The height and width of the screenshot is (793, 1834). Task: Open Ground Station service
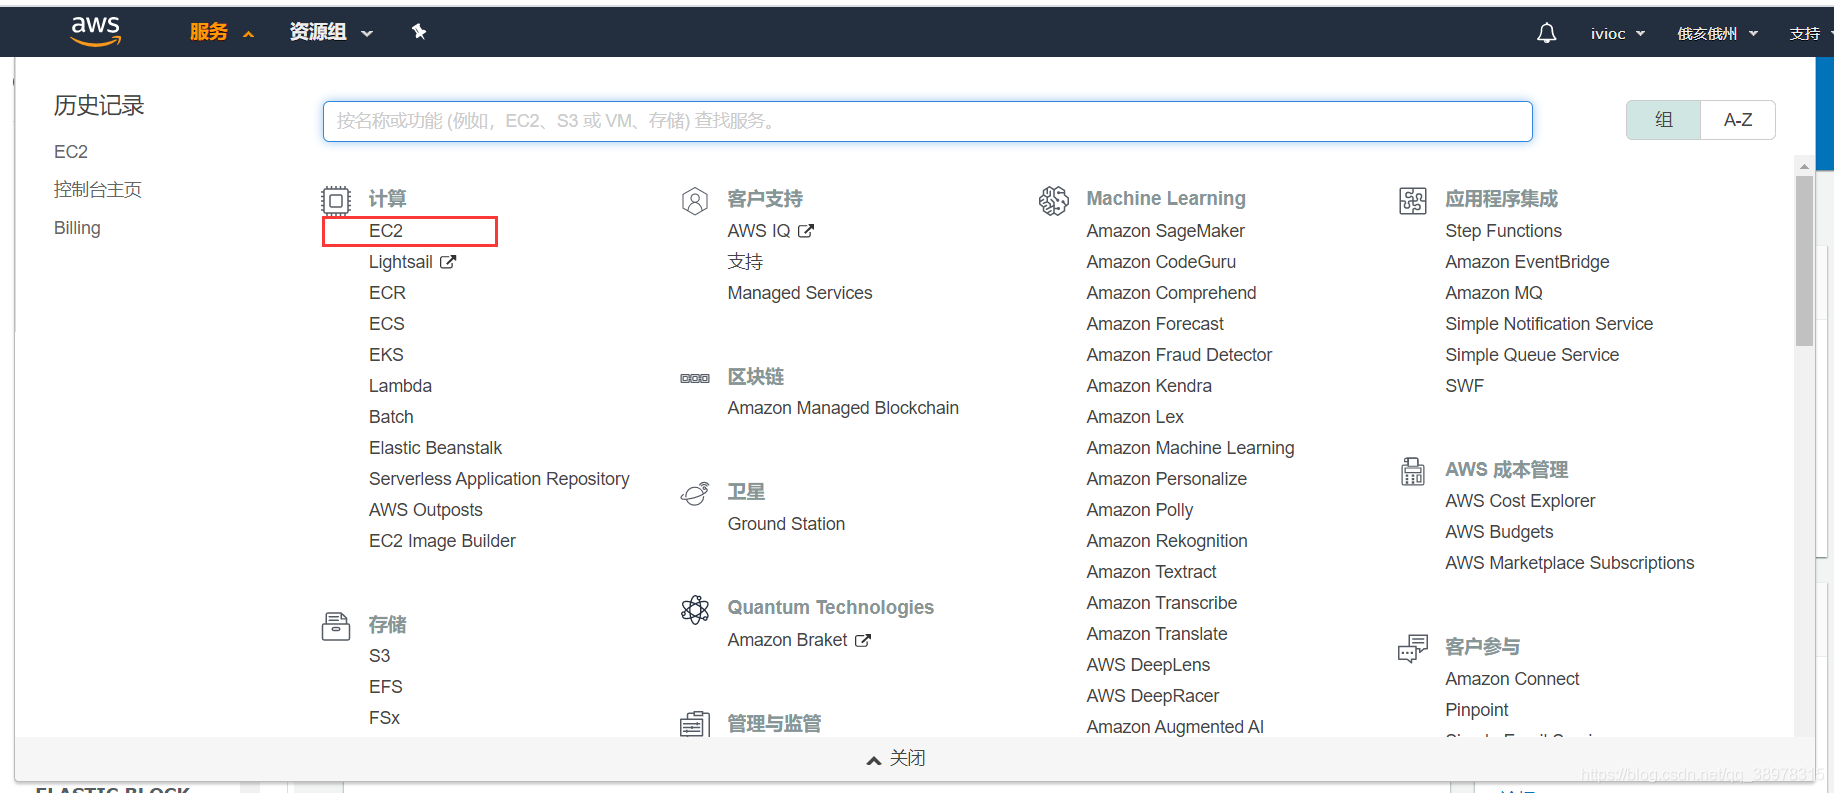tap(786, 524)
